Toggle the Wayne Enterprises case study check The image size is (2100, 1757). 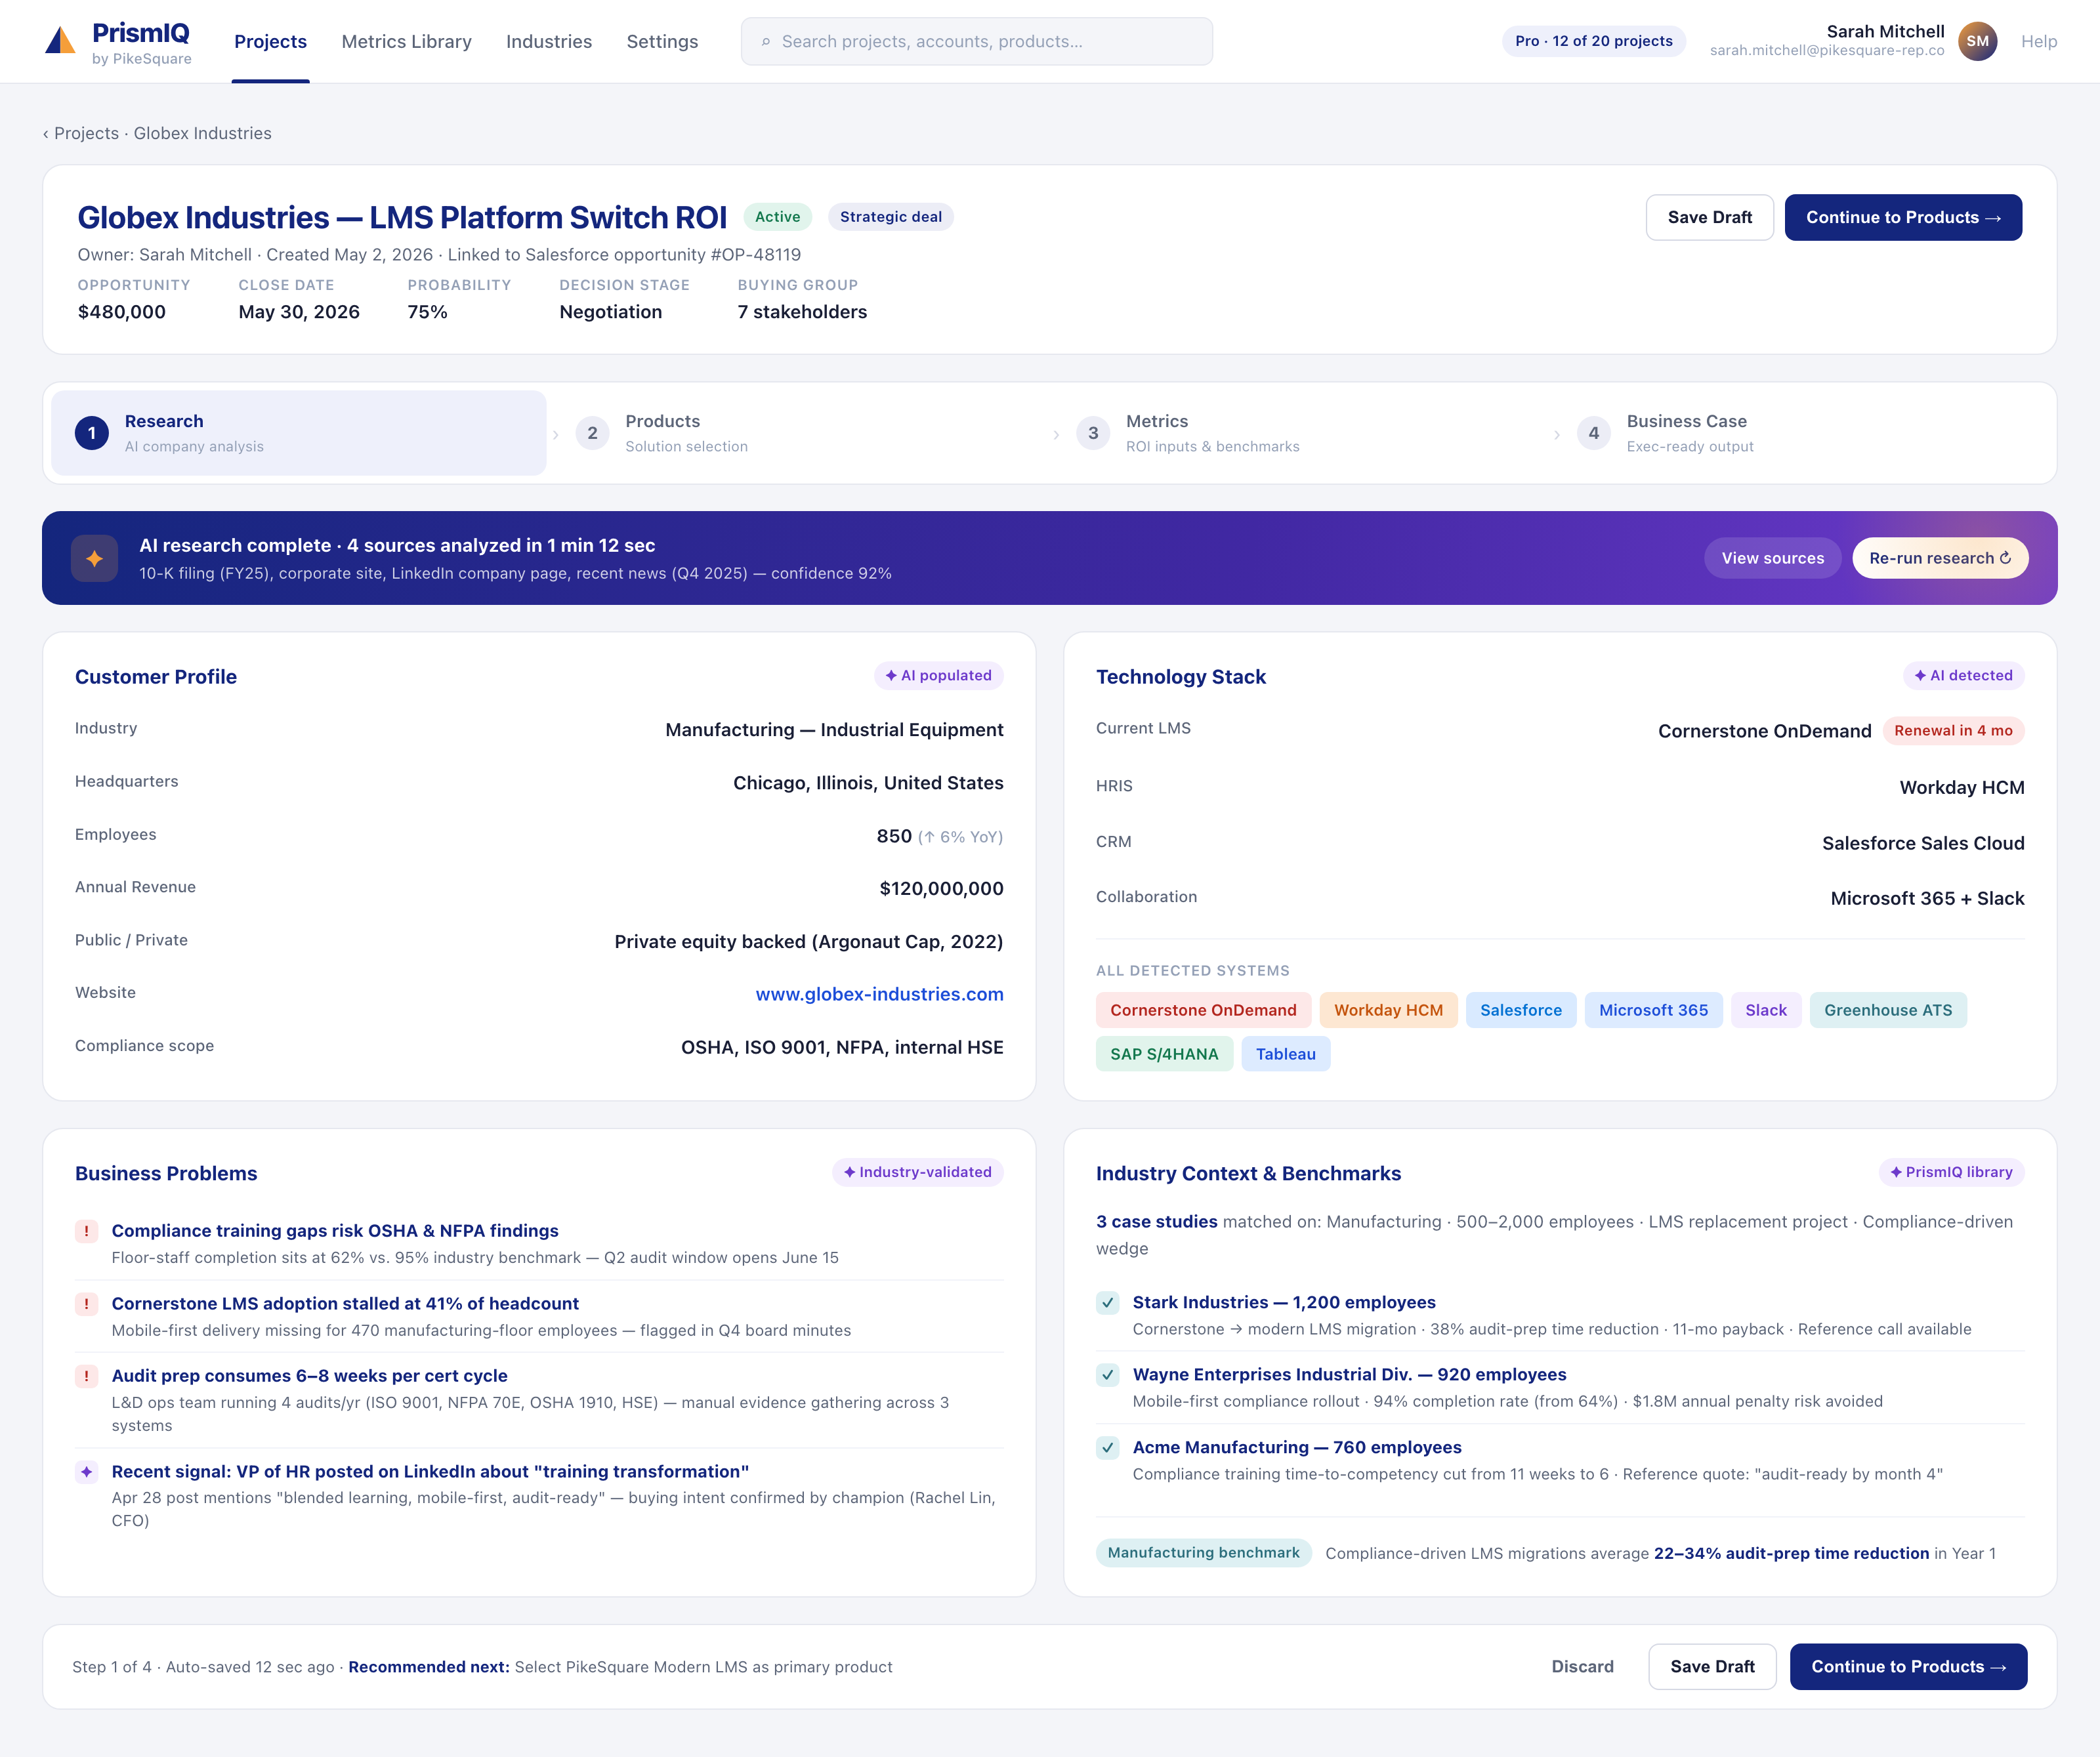(x=1108, y=1375)
